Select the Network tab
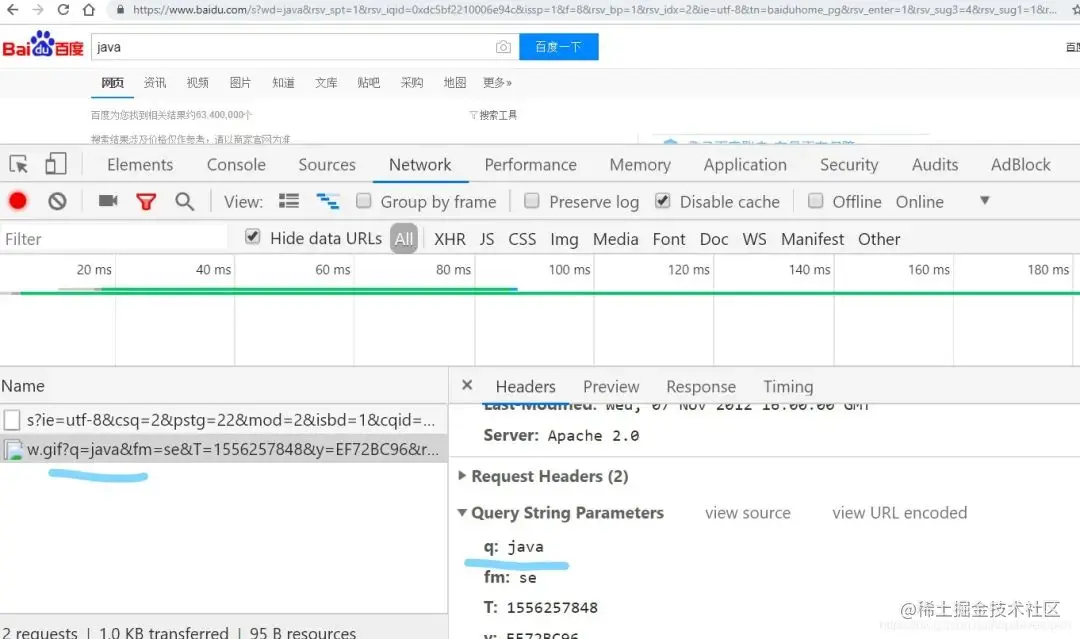Viewport: 1080px width, 639px height. [x=420, y=165]
